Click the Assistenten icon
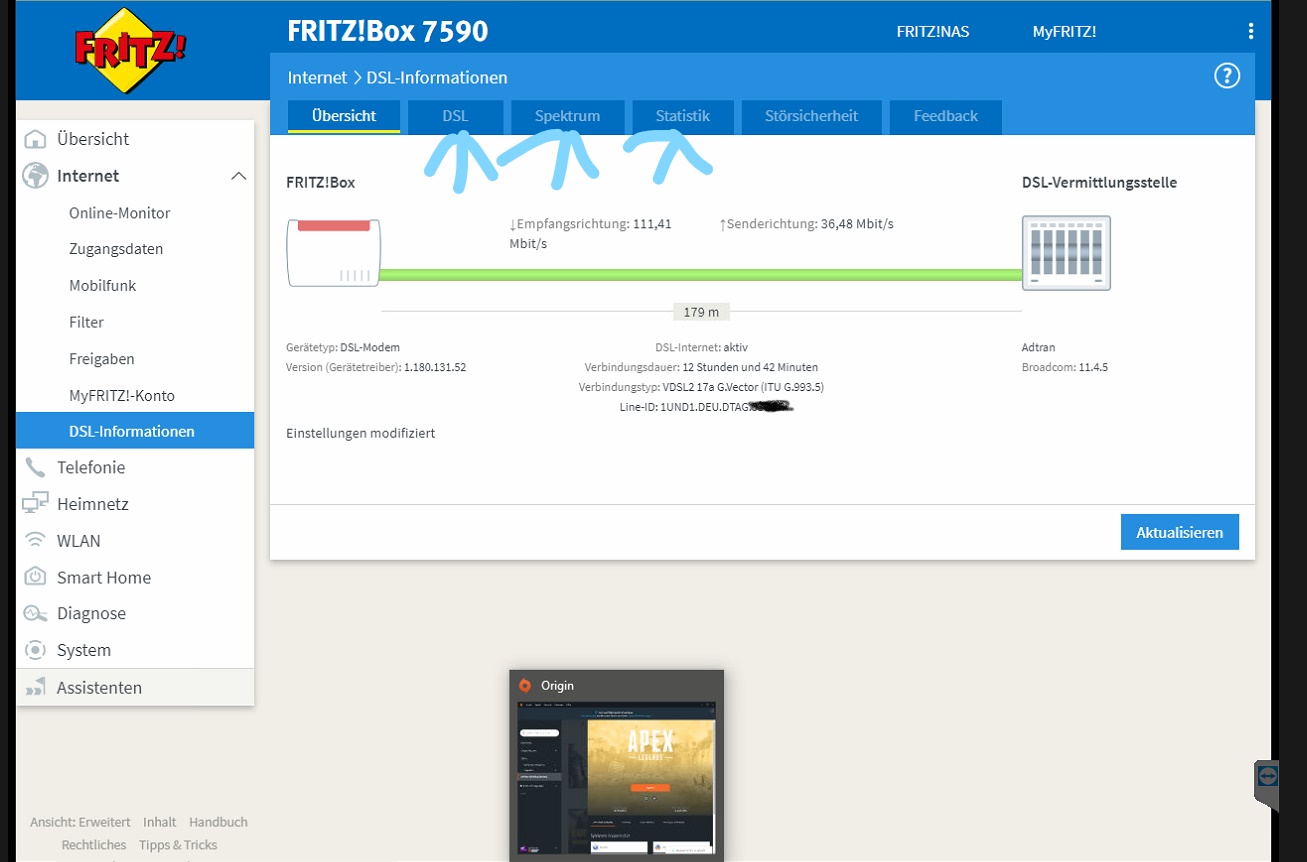The image size is (1307, 862). tap(35, 687)
